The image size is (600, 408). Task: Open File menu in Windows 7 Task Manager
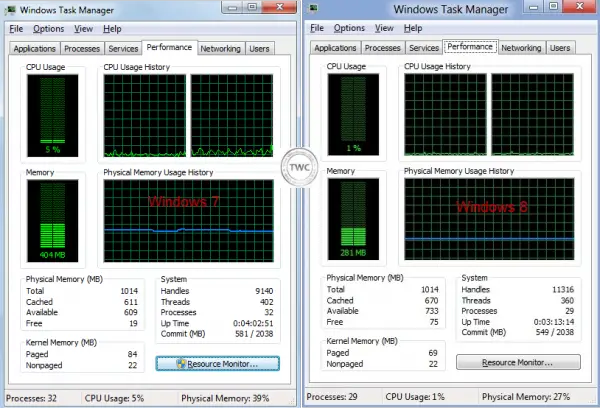pyautogui.click(x=16, y=29)
